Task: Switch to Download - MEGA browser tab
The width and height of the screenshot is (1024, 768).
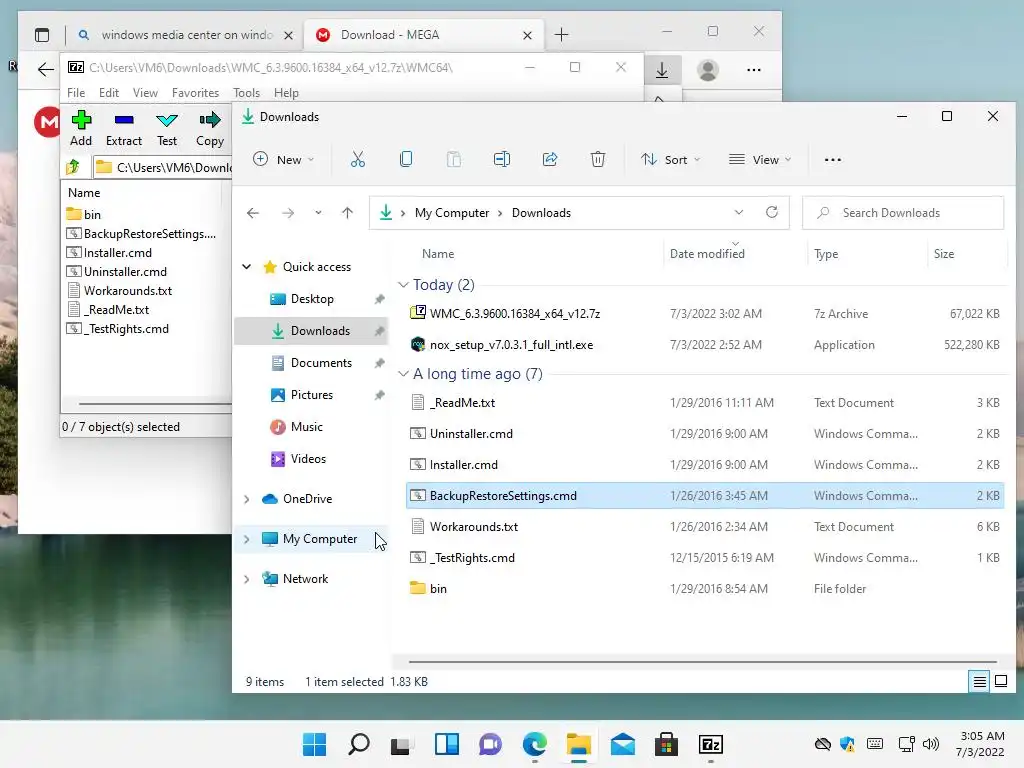Action: click(423, 35)
